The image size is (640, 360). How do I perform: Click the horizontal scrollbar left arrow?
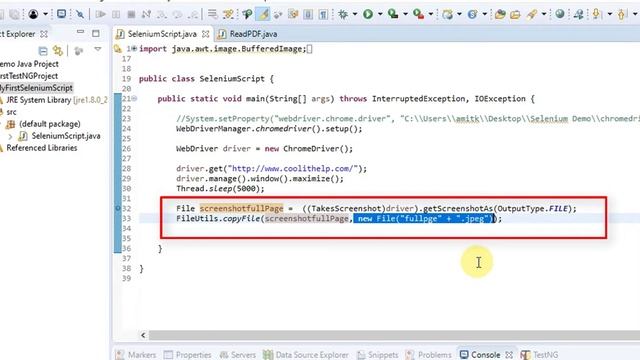click(x=143, y=335)
